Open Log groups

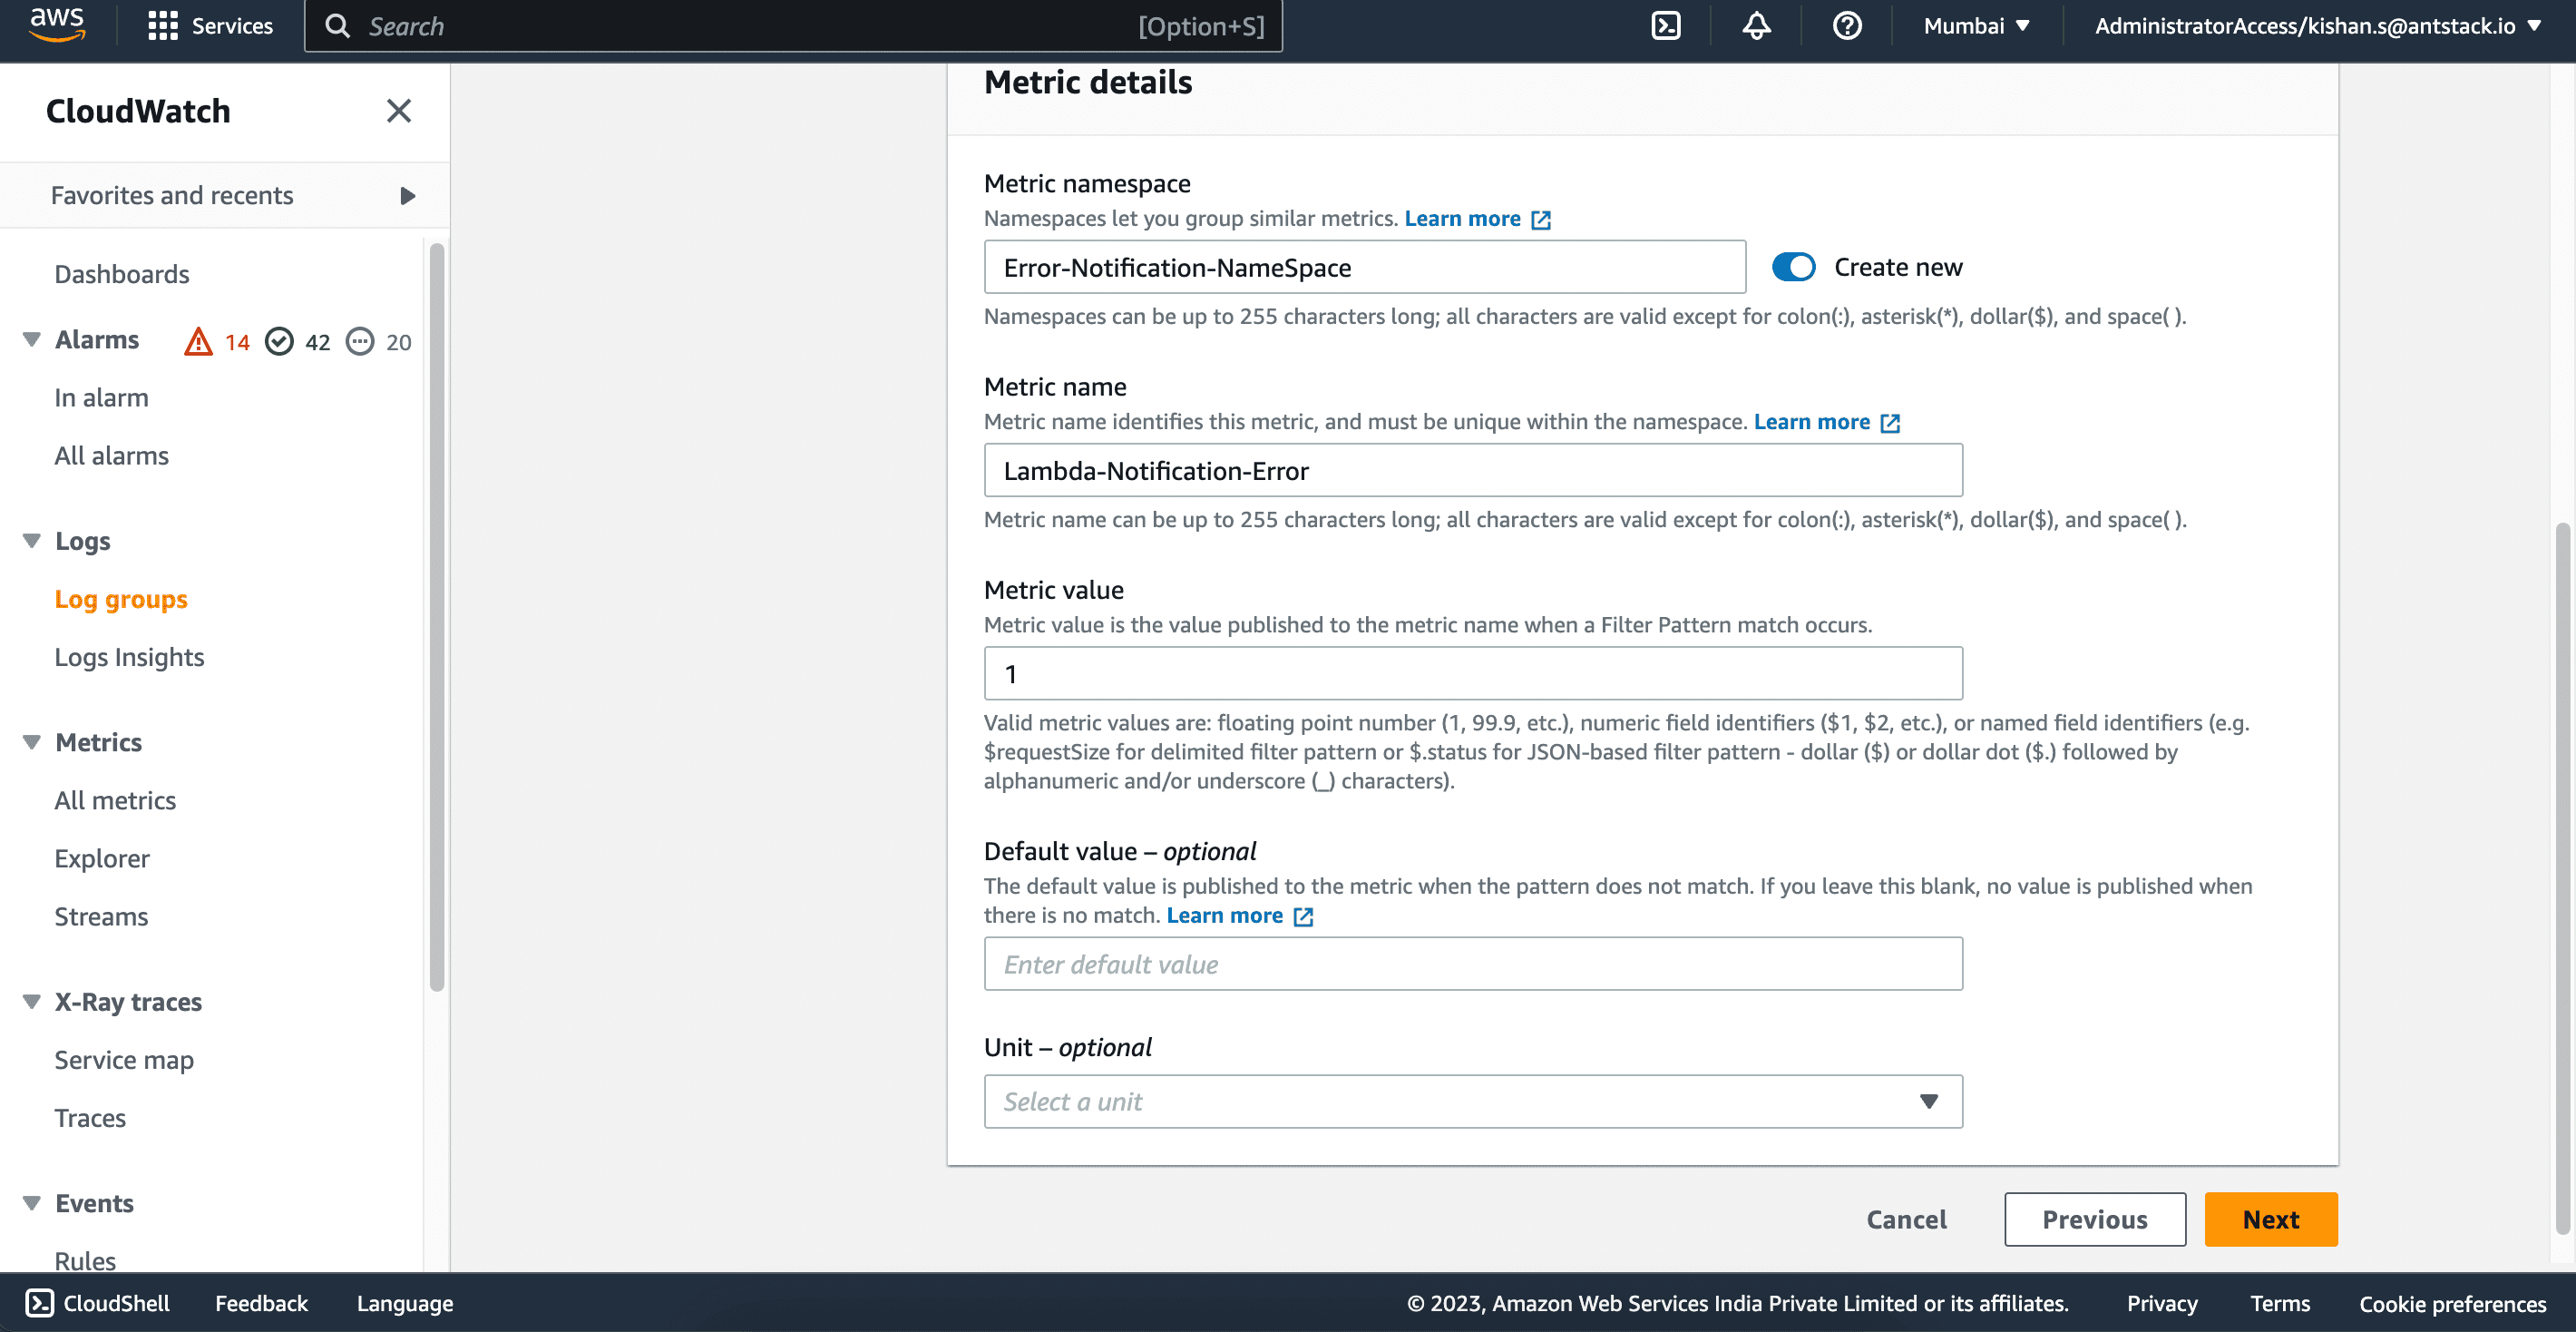click(121, 599)
